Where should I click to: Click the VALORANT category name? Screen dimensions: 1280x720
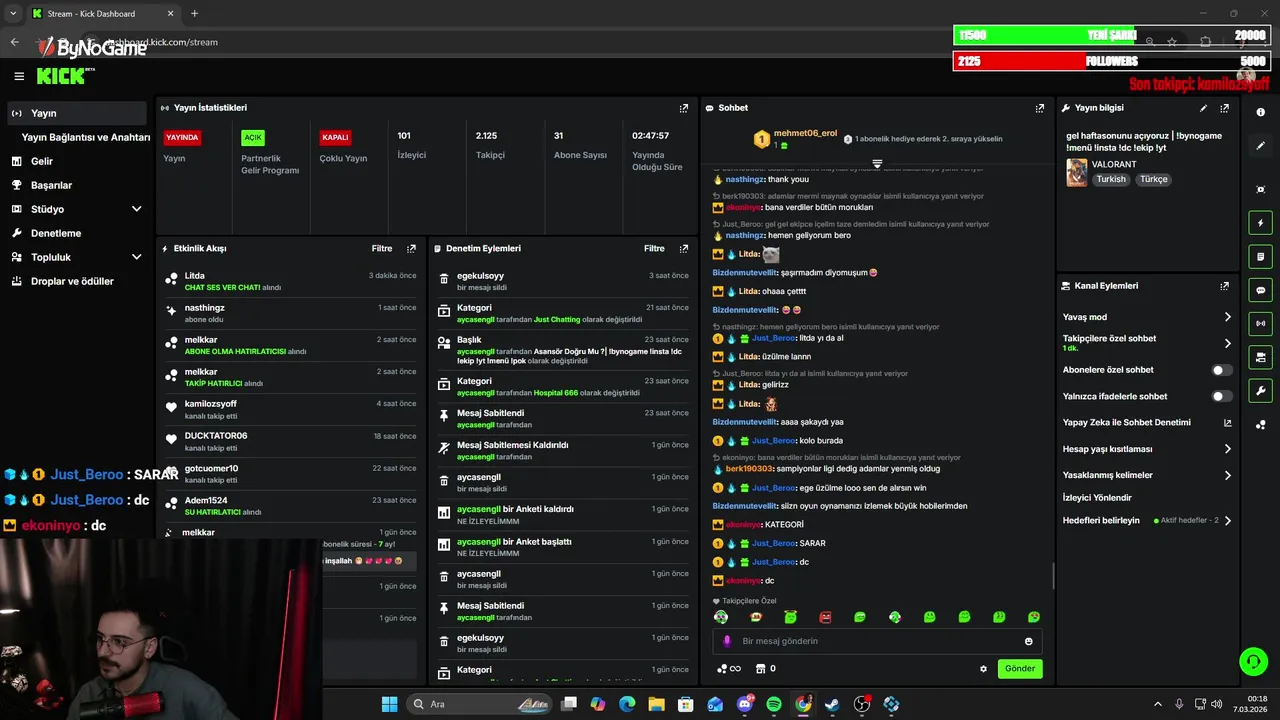click(x=1115, y=164)
